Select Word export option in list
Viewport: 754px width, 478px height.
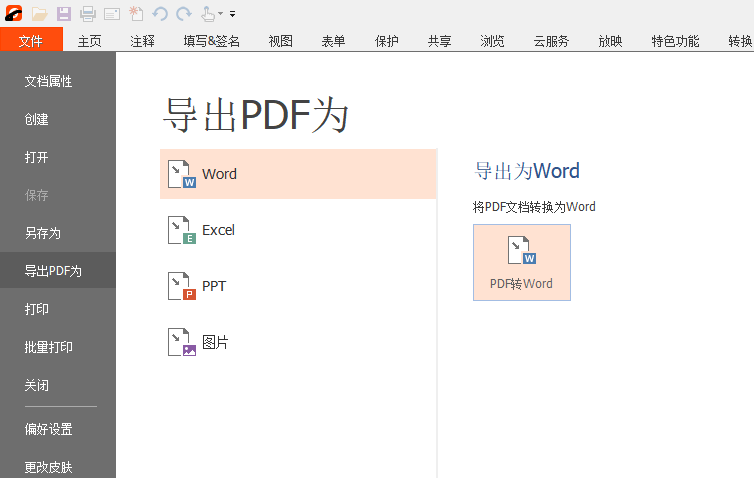298,174
